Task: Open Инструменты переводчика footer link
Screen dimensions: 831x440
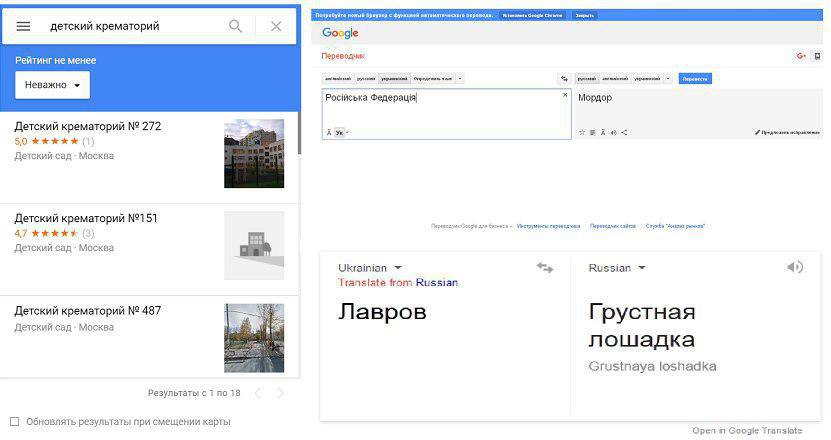Action: coord(549,226)
